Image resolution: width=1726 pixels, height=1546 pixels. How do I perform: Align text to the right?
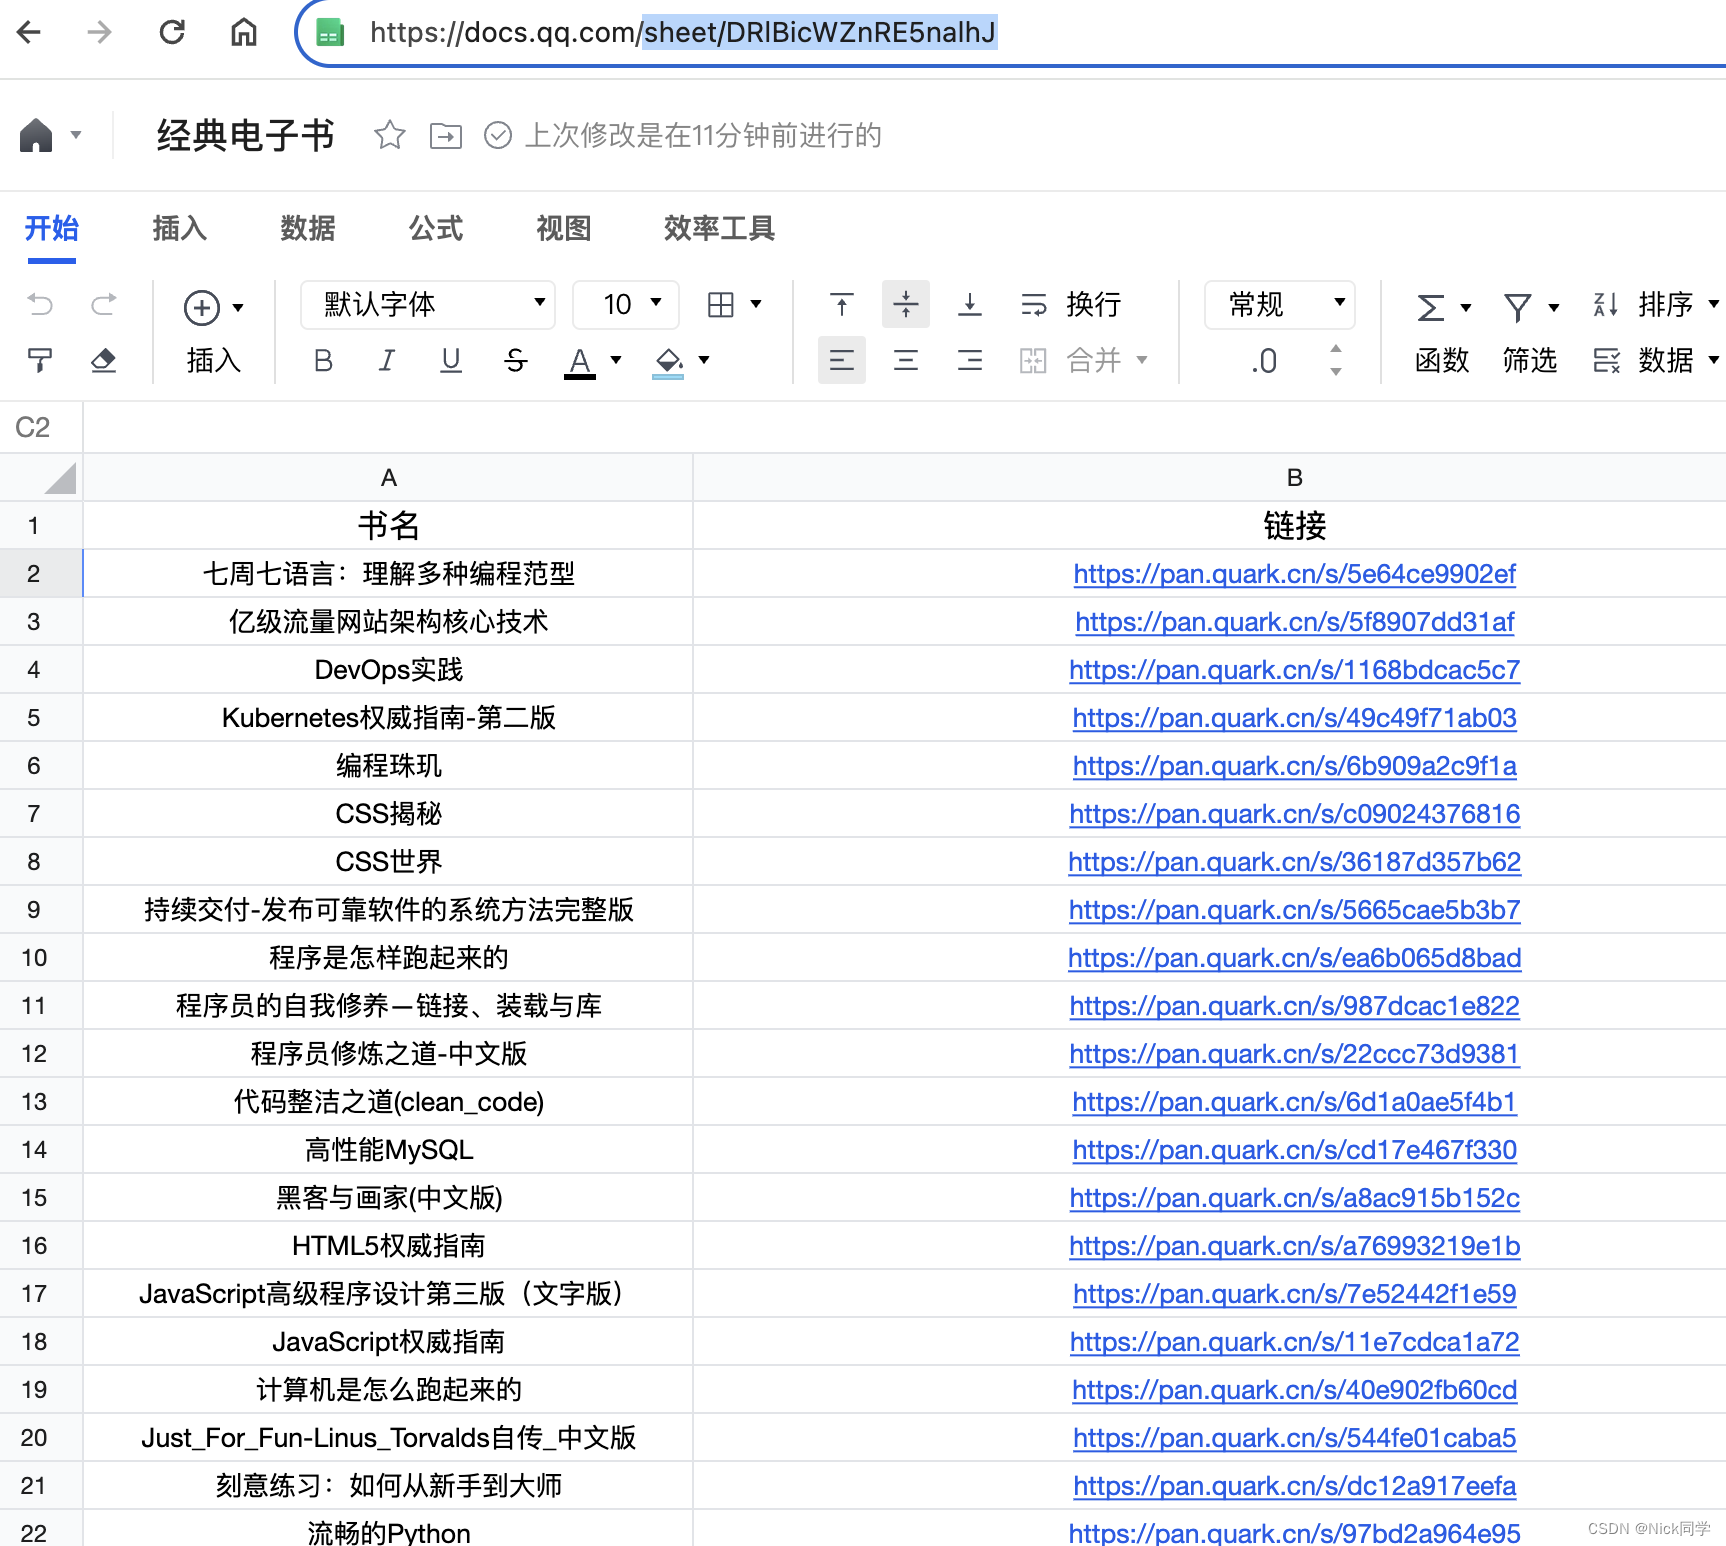pos(970,360)
